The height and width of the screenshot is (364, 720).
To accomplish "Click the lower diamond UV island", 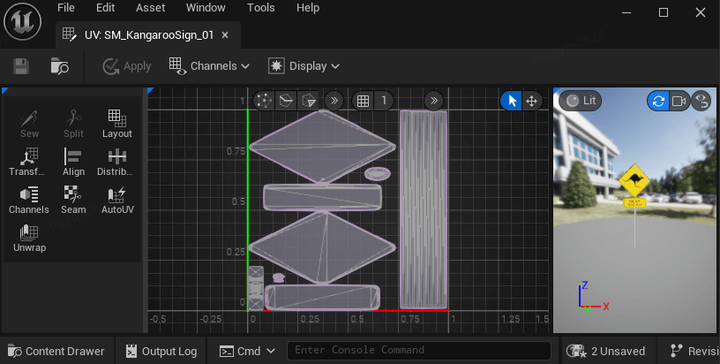I will point(322,248).
